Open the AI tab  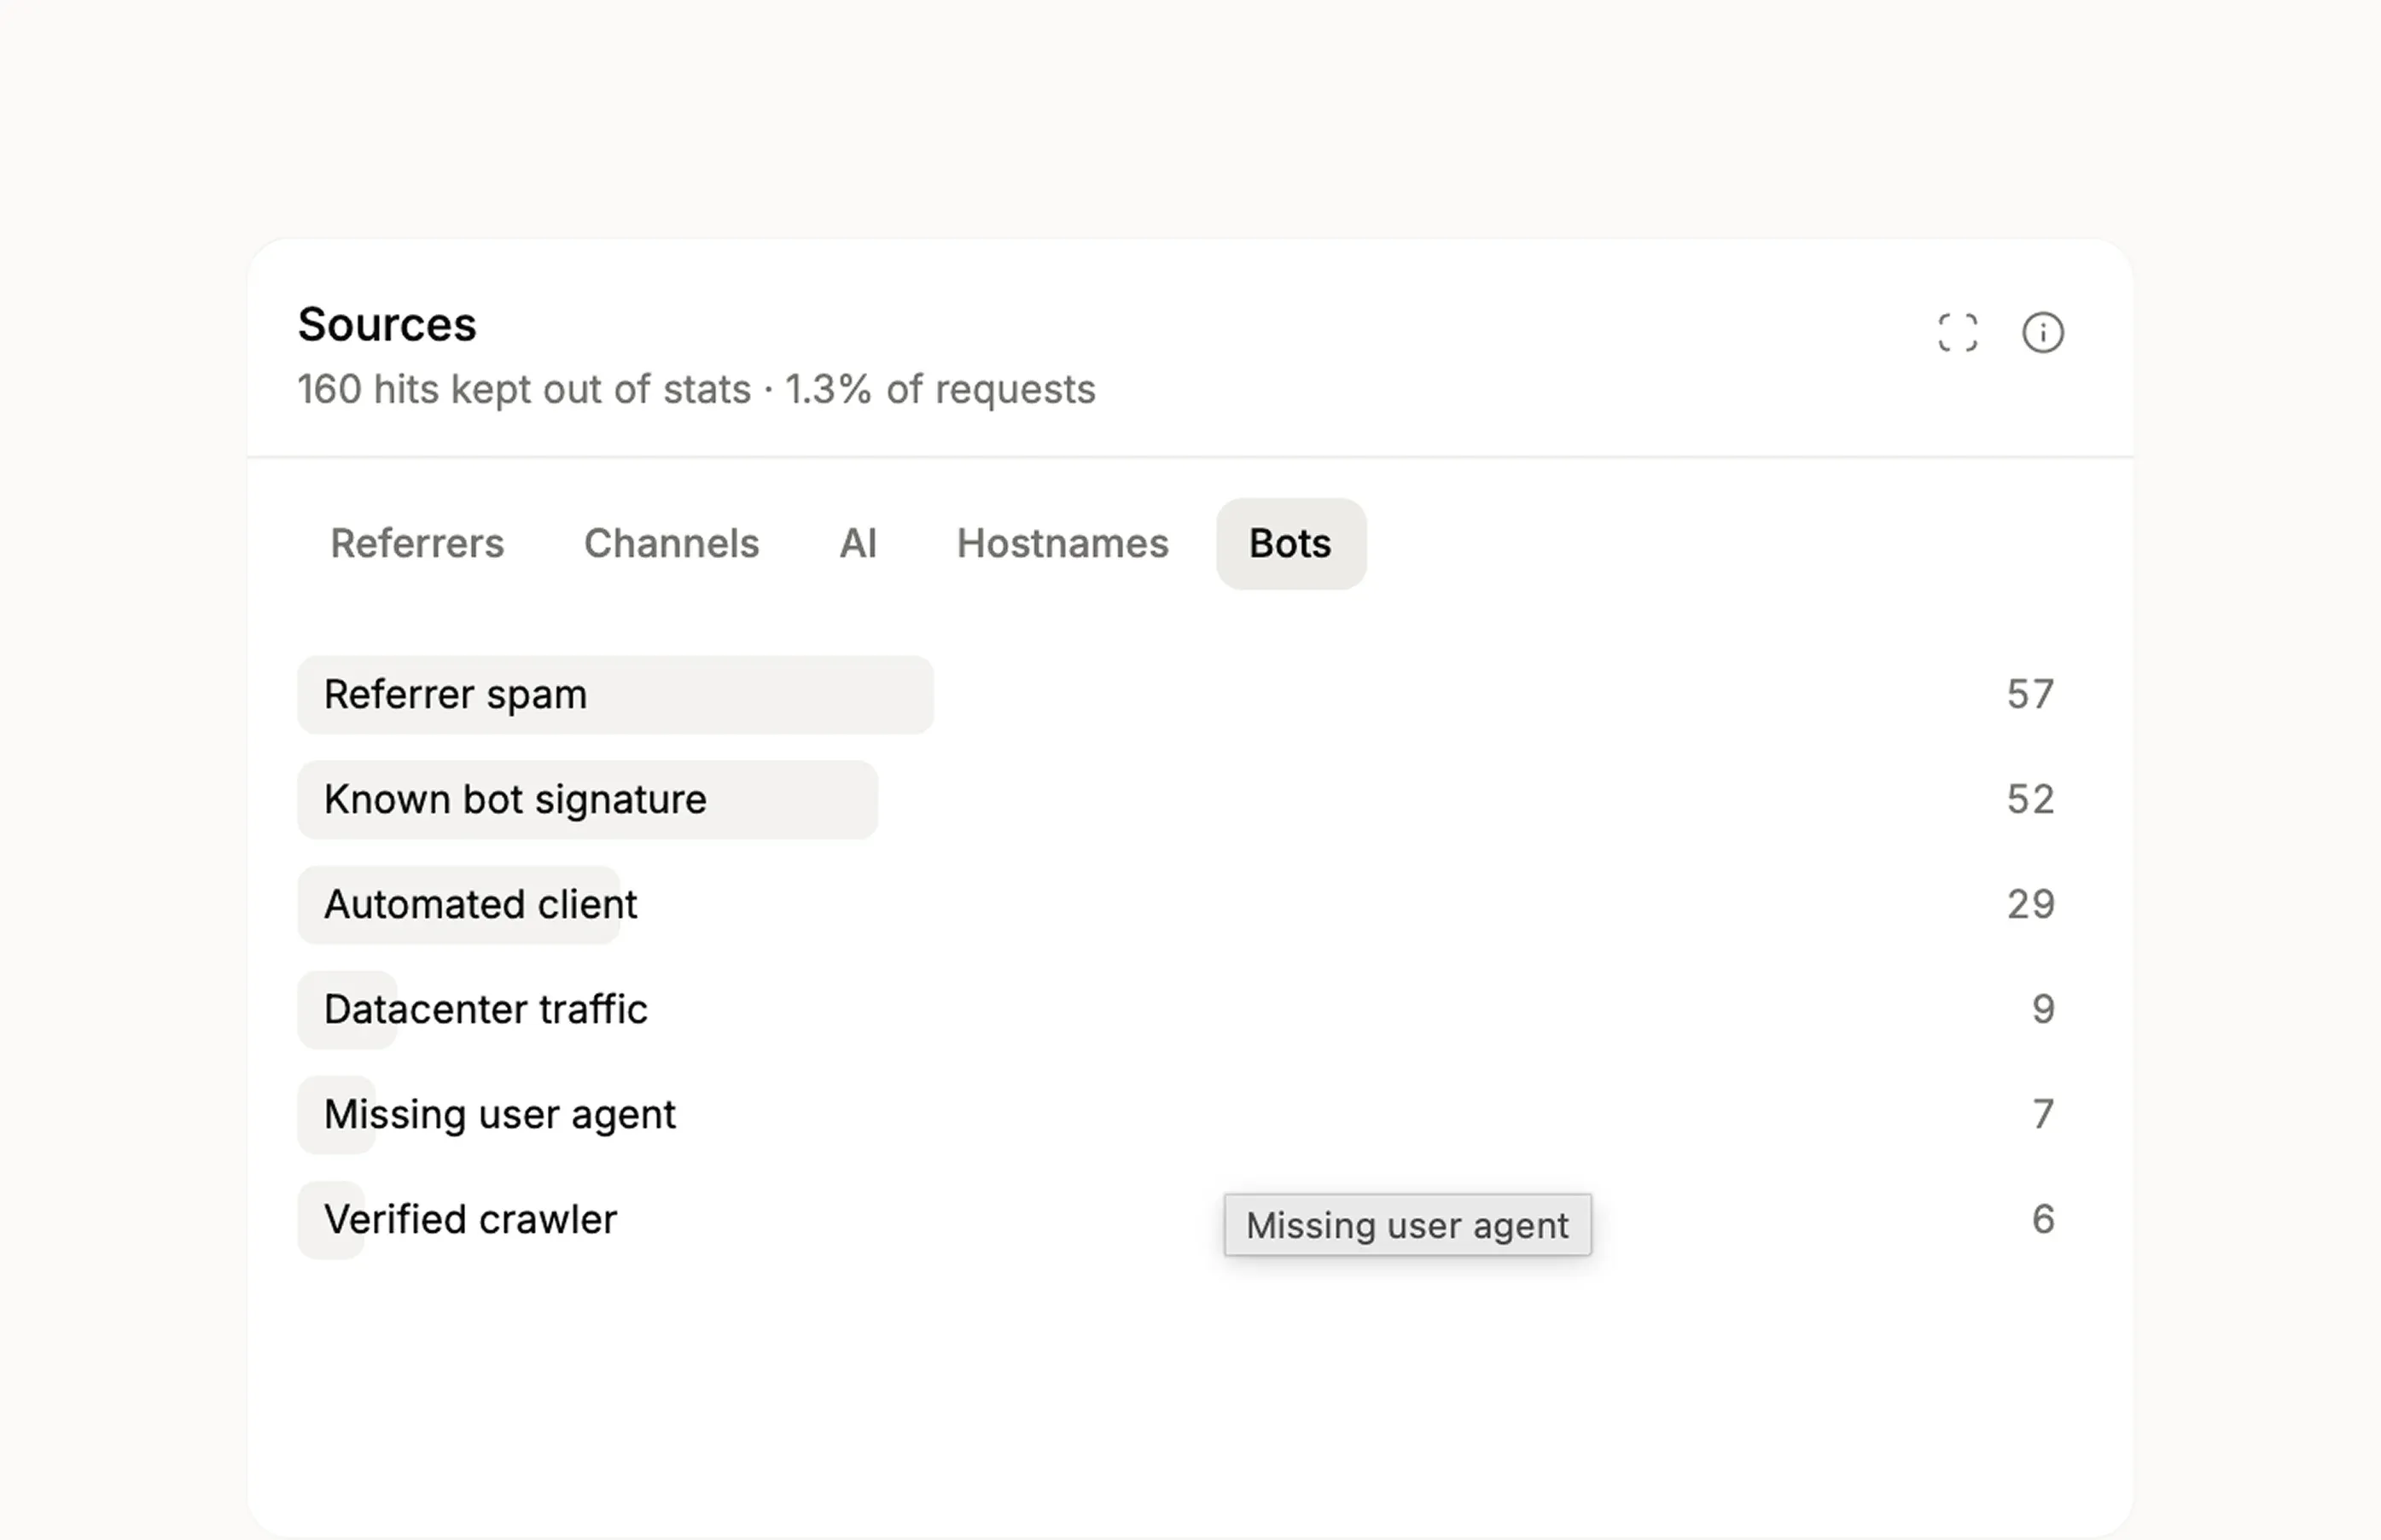[x=858, y=544]
